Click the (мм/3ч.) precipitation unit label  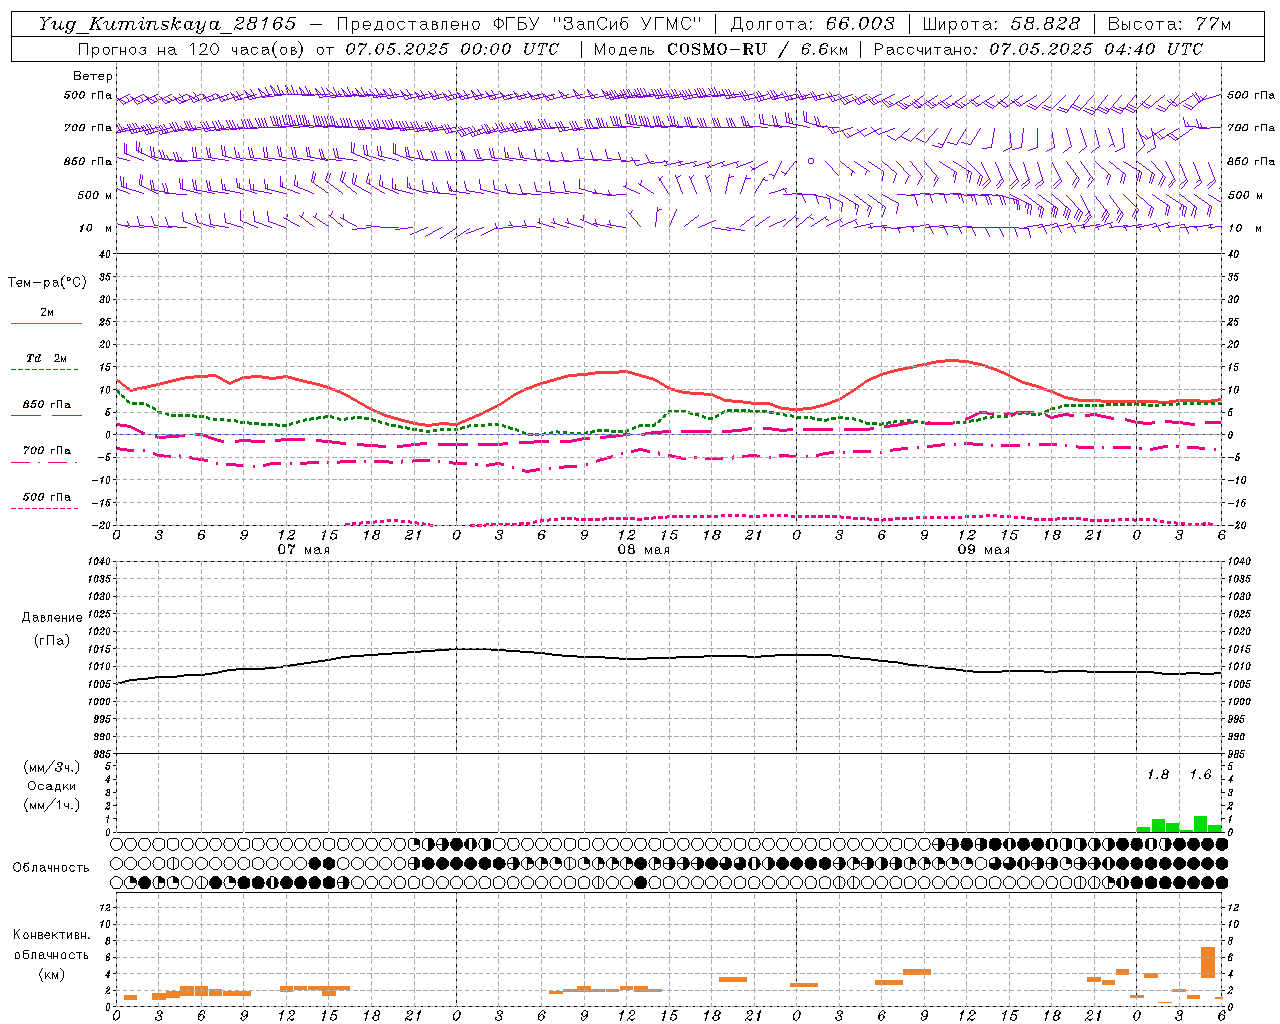tap(51, 767)
